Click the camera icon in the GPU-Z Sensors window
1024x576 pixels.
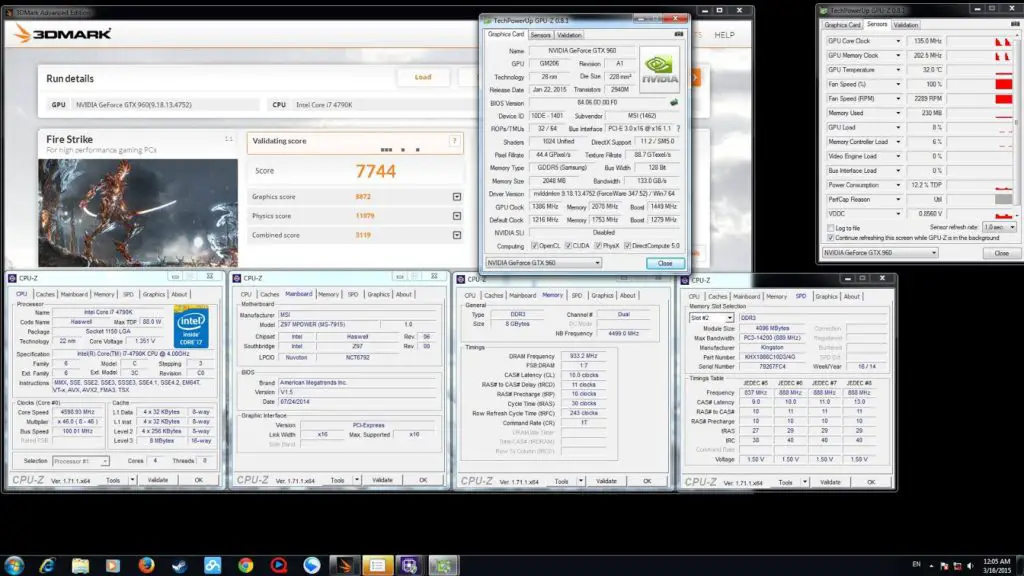(x=1015, y=25)
